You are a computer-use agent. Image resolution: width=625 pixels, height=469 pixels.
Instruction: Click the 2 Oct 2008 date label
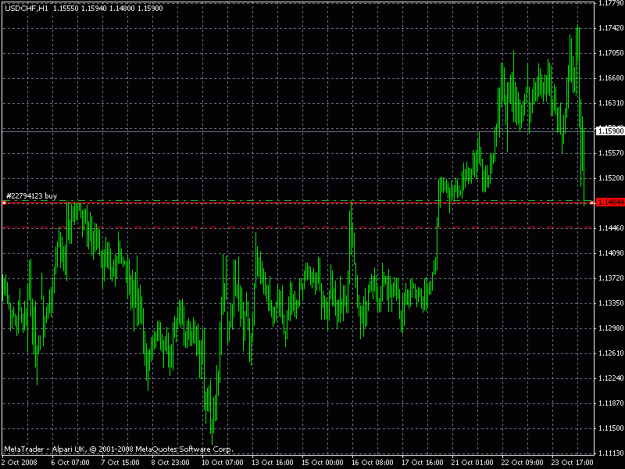click(20, 463)
